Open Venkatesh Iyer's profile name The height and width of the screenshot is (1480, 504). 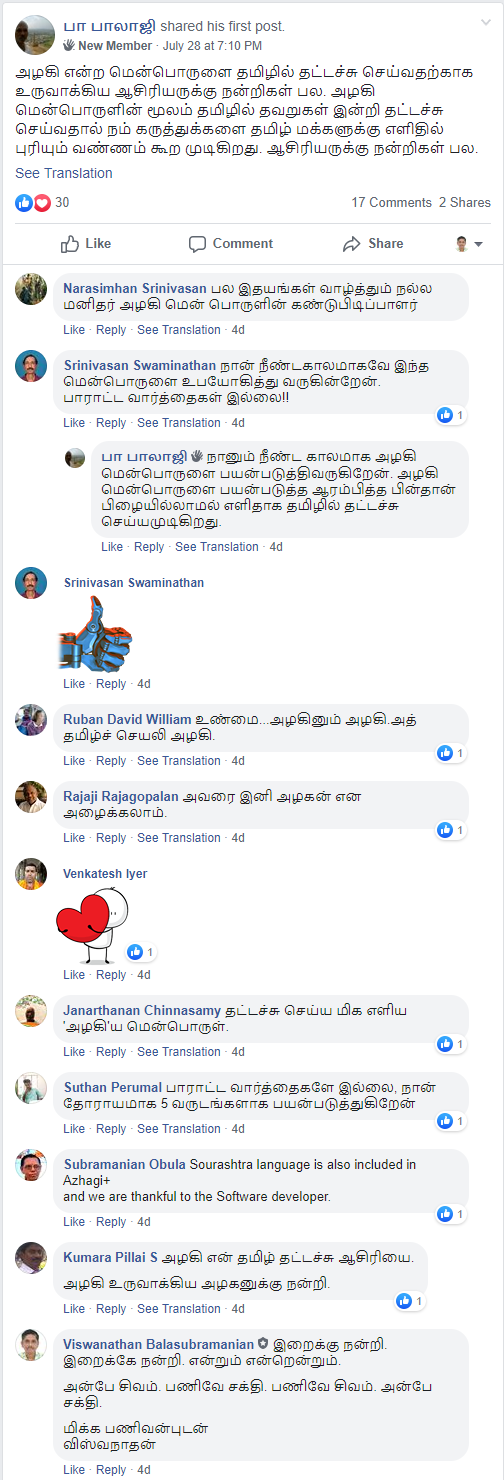(105, 874)
